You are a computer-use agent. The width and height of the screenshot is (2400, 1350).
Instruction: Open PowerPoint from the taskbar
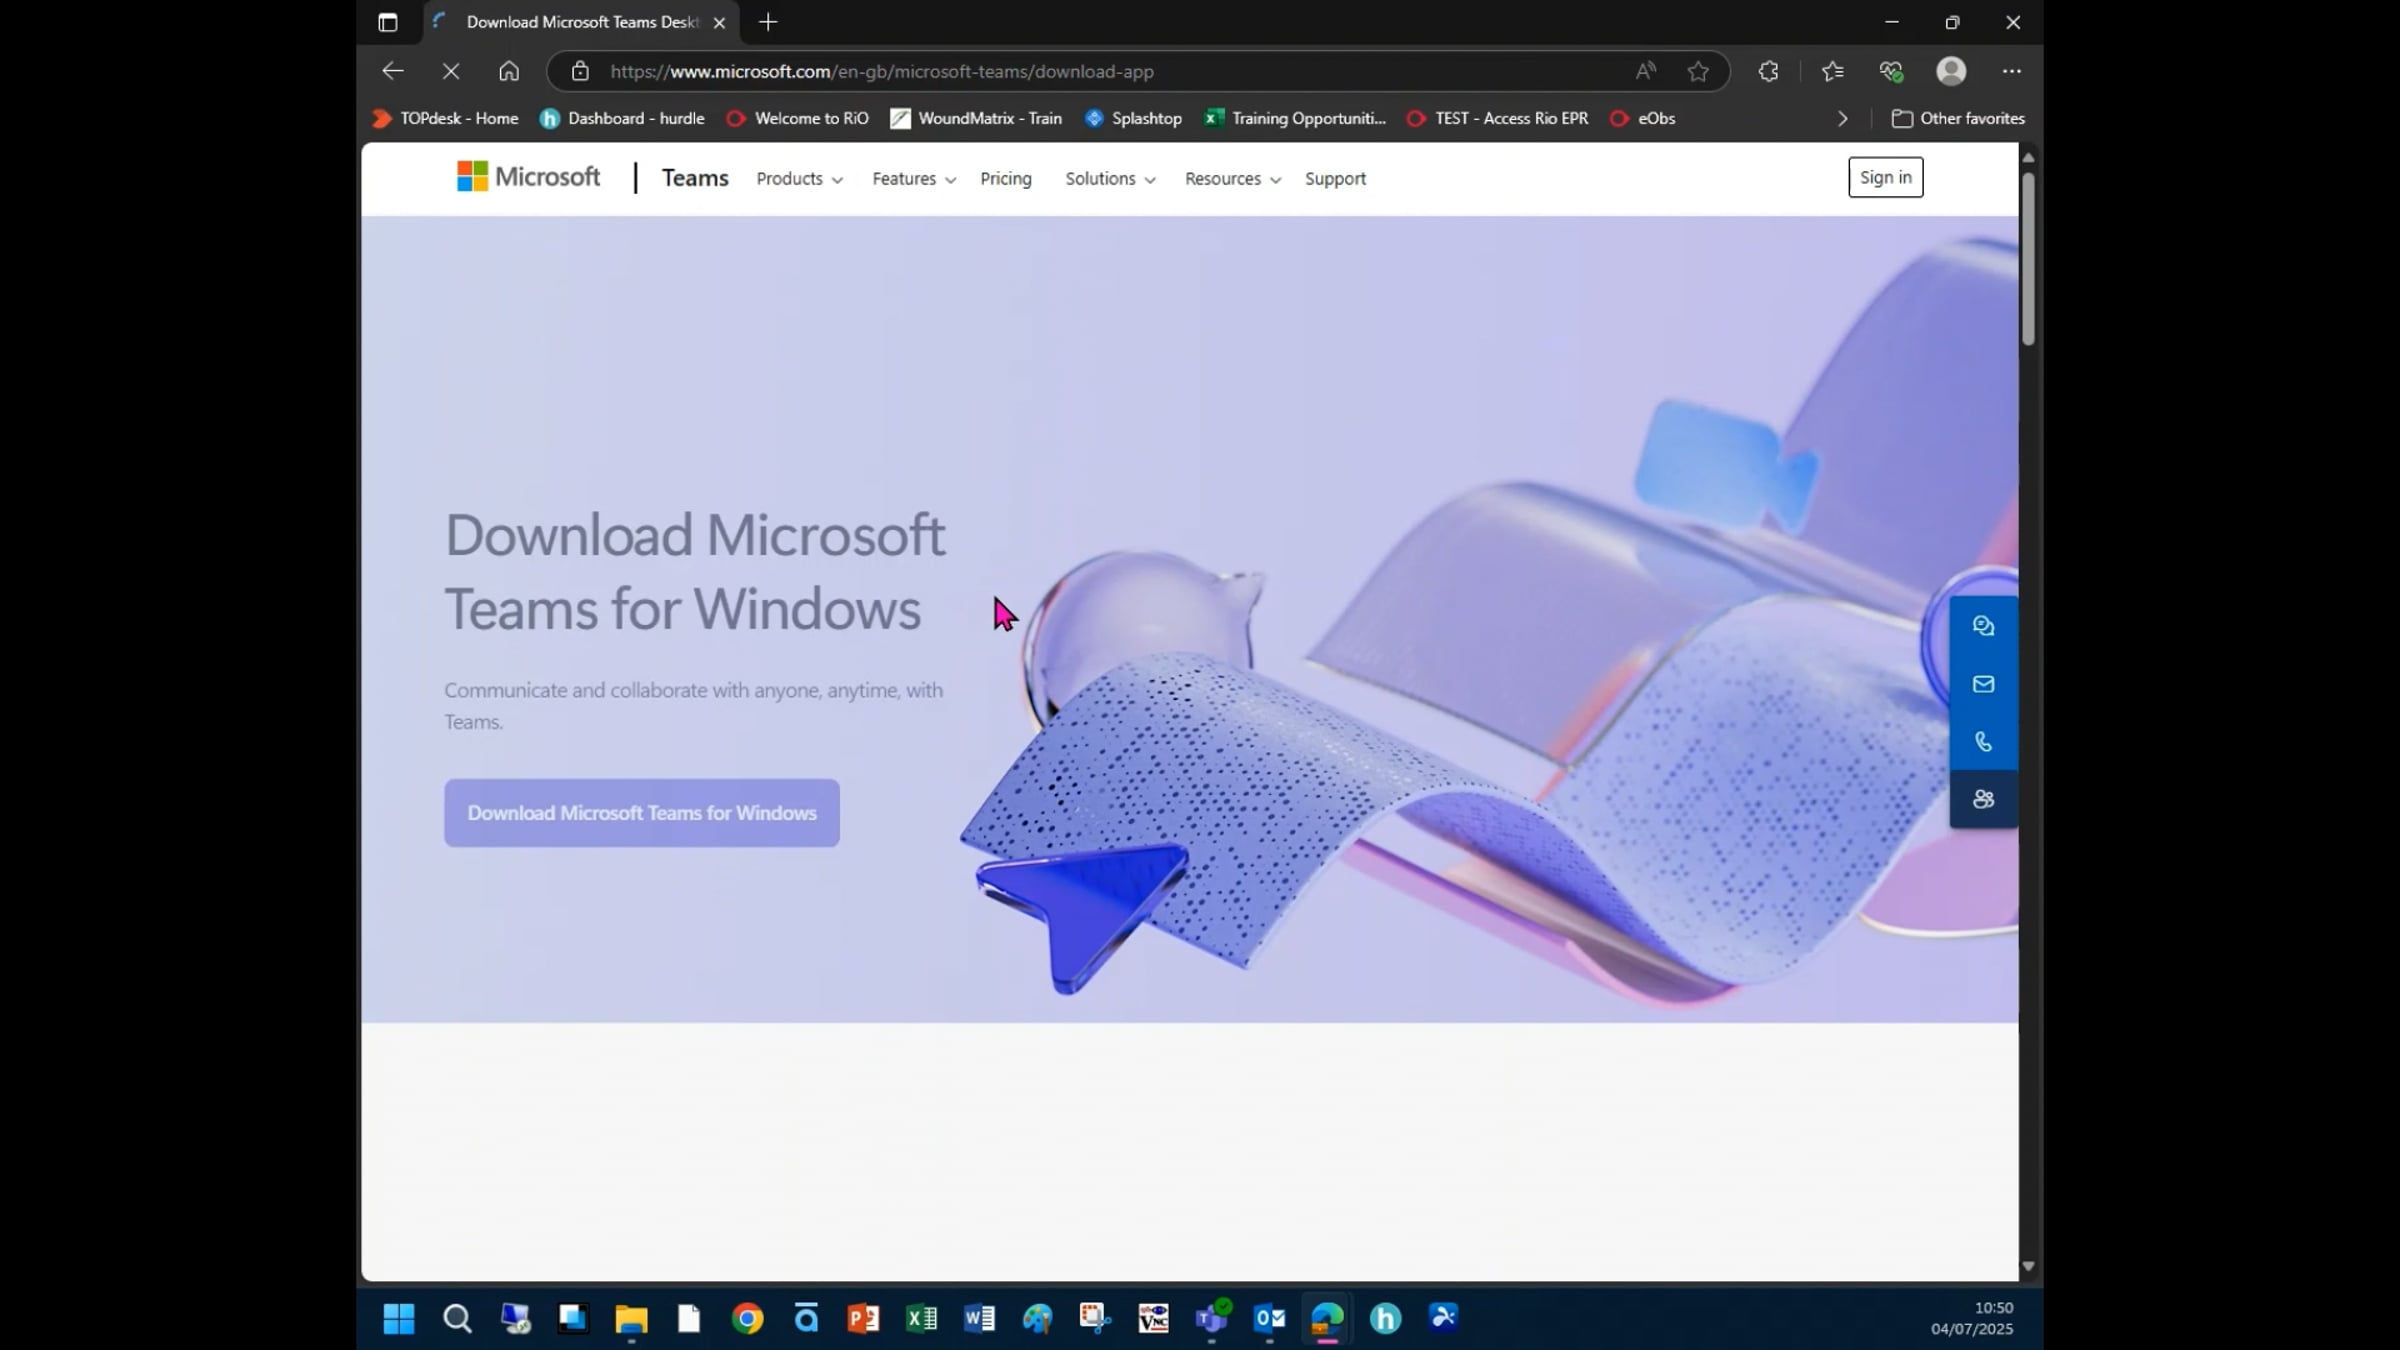(863, 1319)
